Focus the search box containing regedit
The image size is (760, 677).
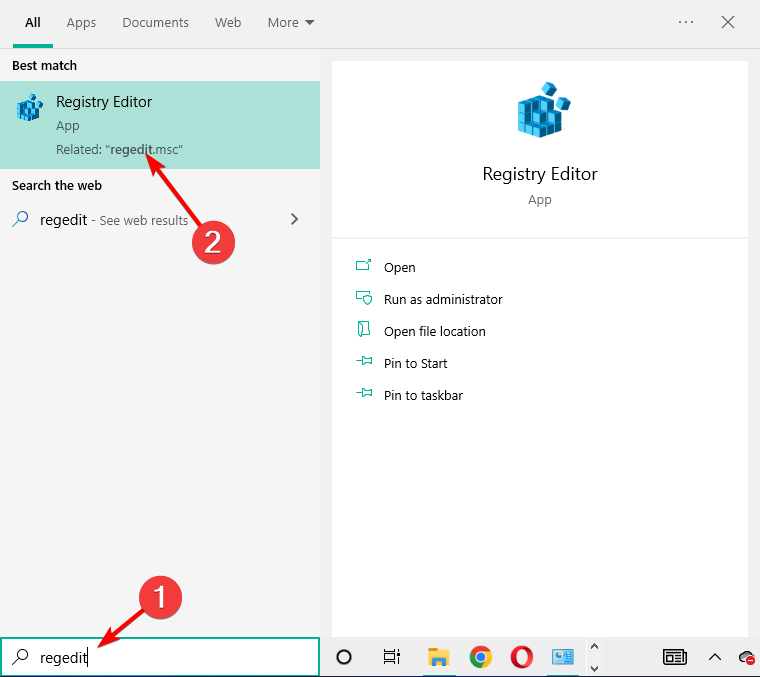[160, 657]
